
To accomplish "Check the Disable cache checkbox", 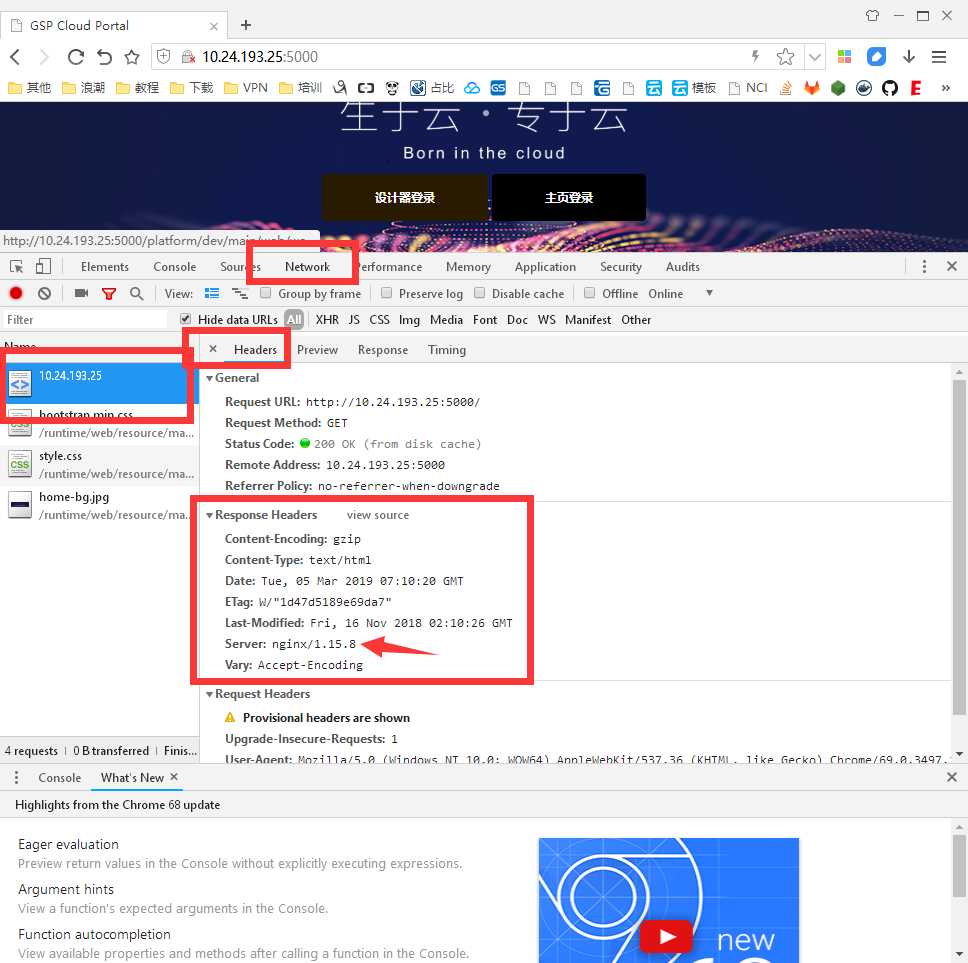I will pyautogui.click(x=480, y=293).
